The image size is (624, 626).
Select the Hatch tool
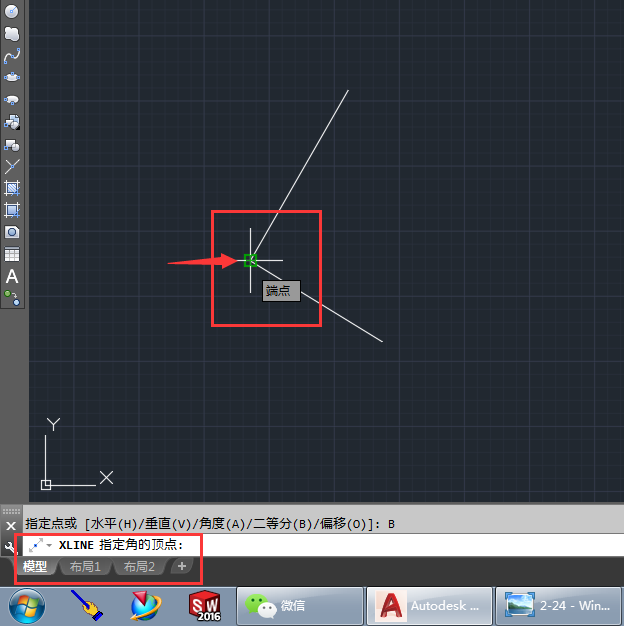12,188
